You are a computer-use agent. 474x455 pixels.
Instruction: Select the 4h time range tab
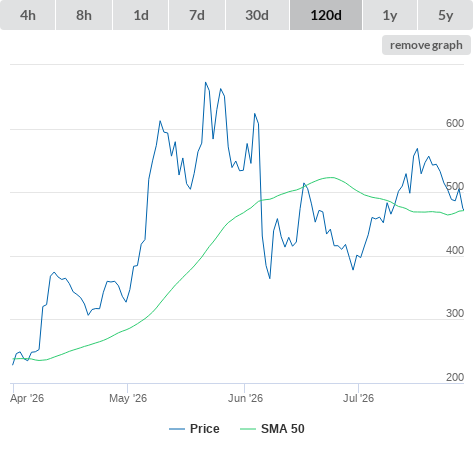[28, 15]
